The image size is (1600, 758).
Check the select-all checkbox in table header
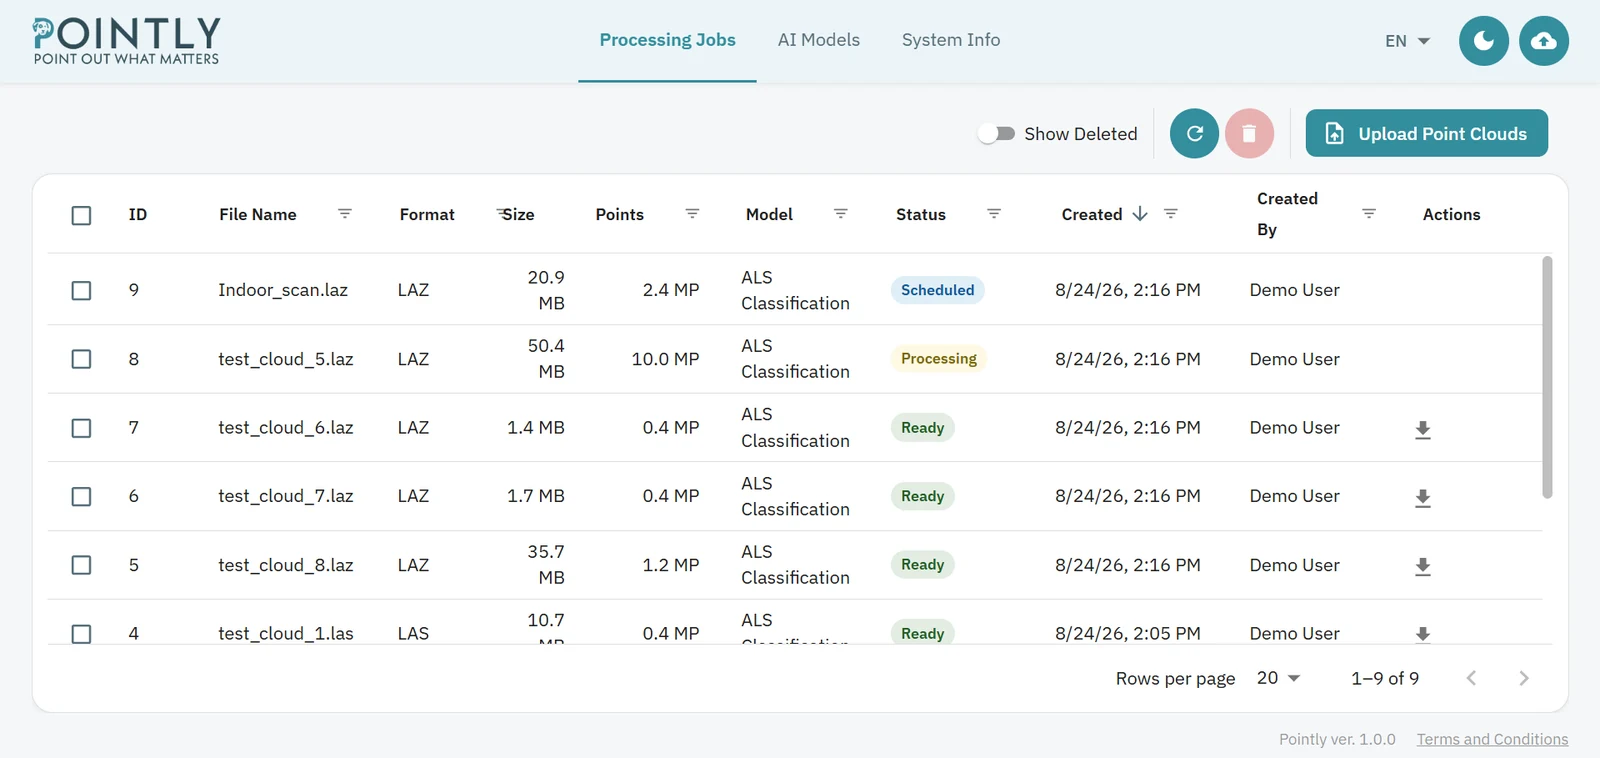coord(82,215)
